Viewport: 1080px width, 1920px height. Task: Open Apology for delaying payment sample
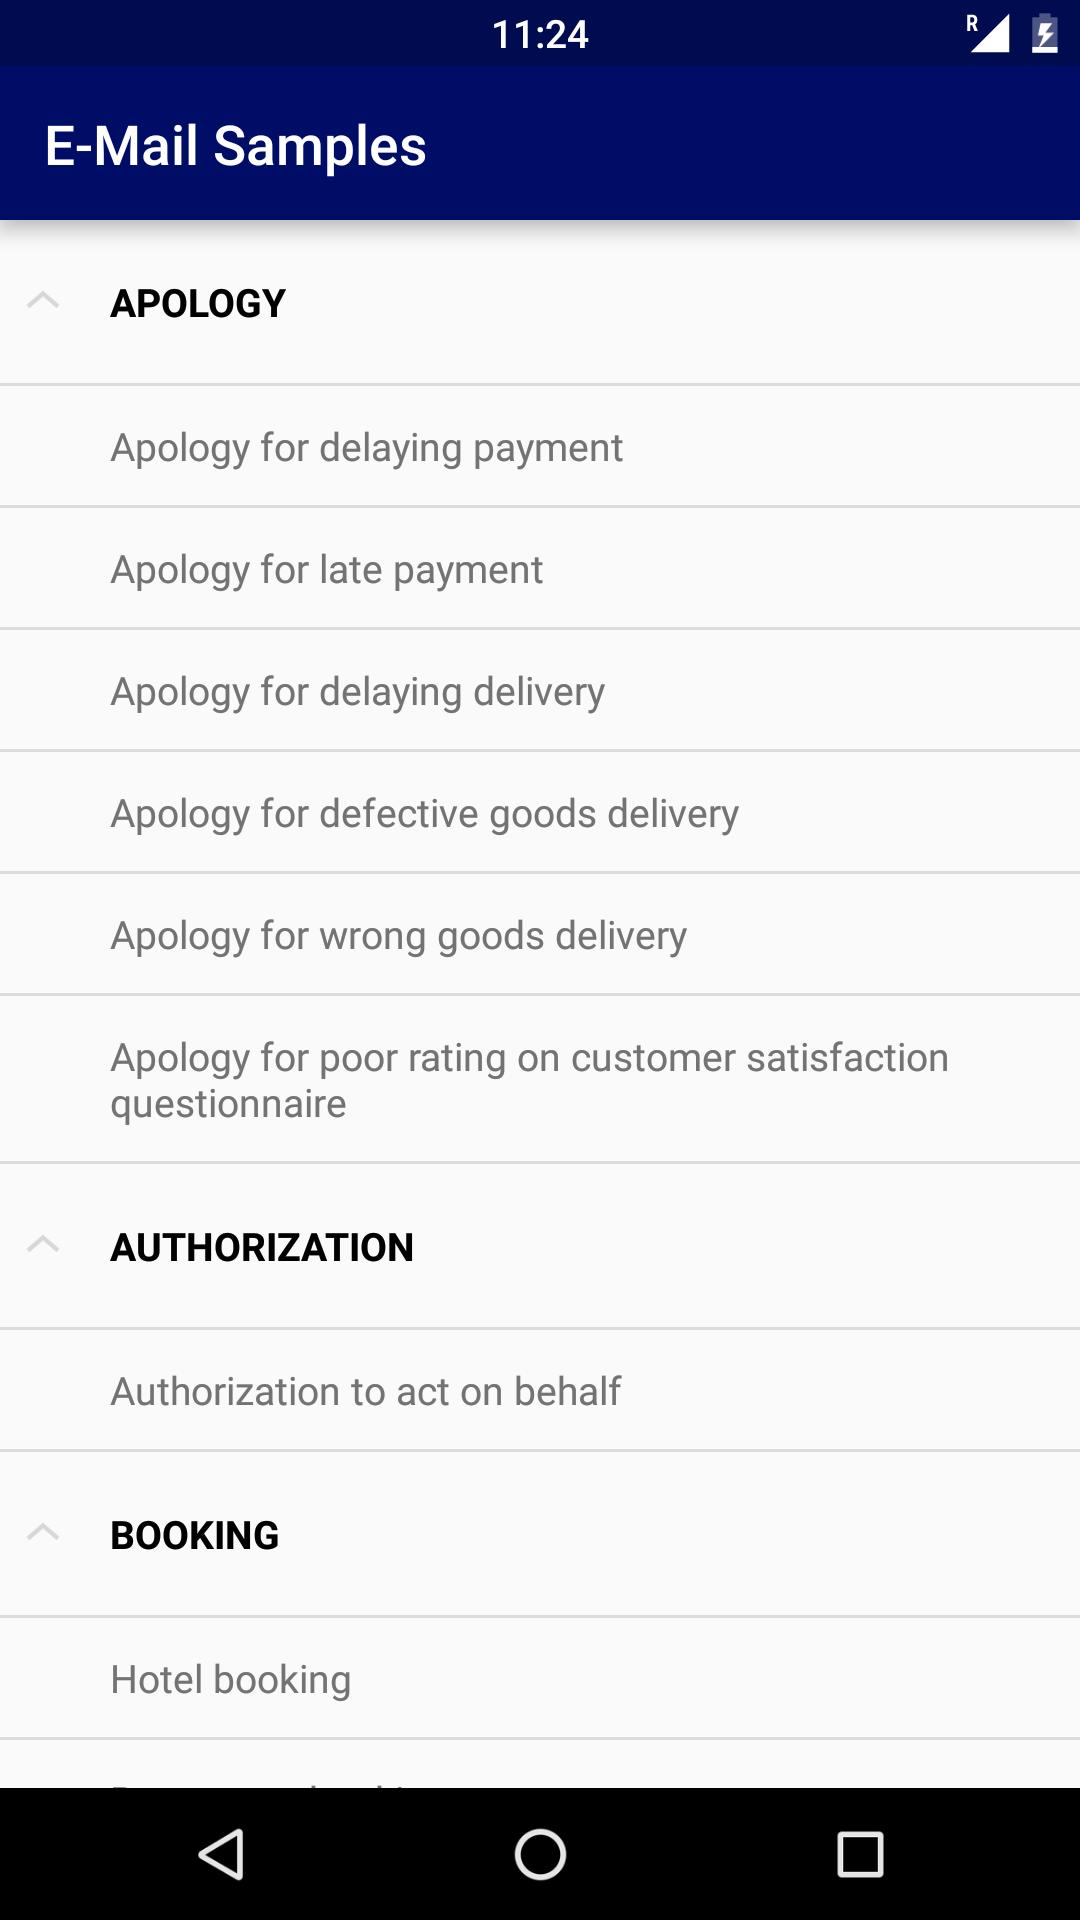coord(366,448)
